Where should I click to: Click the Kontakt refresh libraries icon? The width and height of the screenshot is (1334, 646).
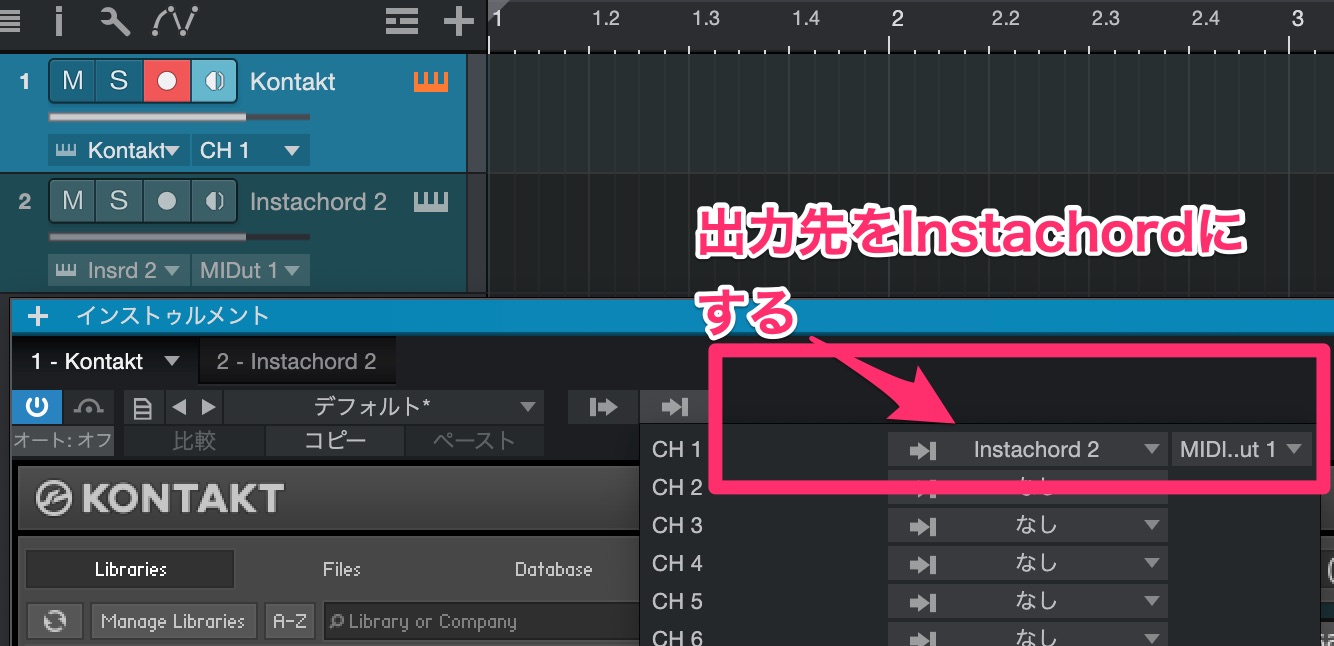55,621
